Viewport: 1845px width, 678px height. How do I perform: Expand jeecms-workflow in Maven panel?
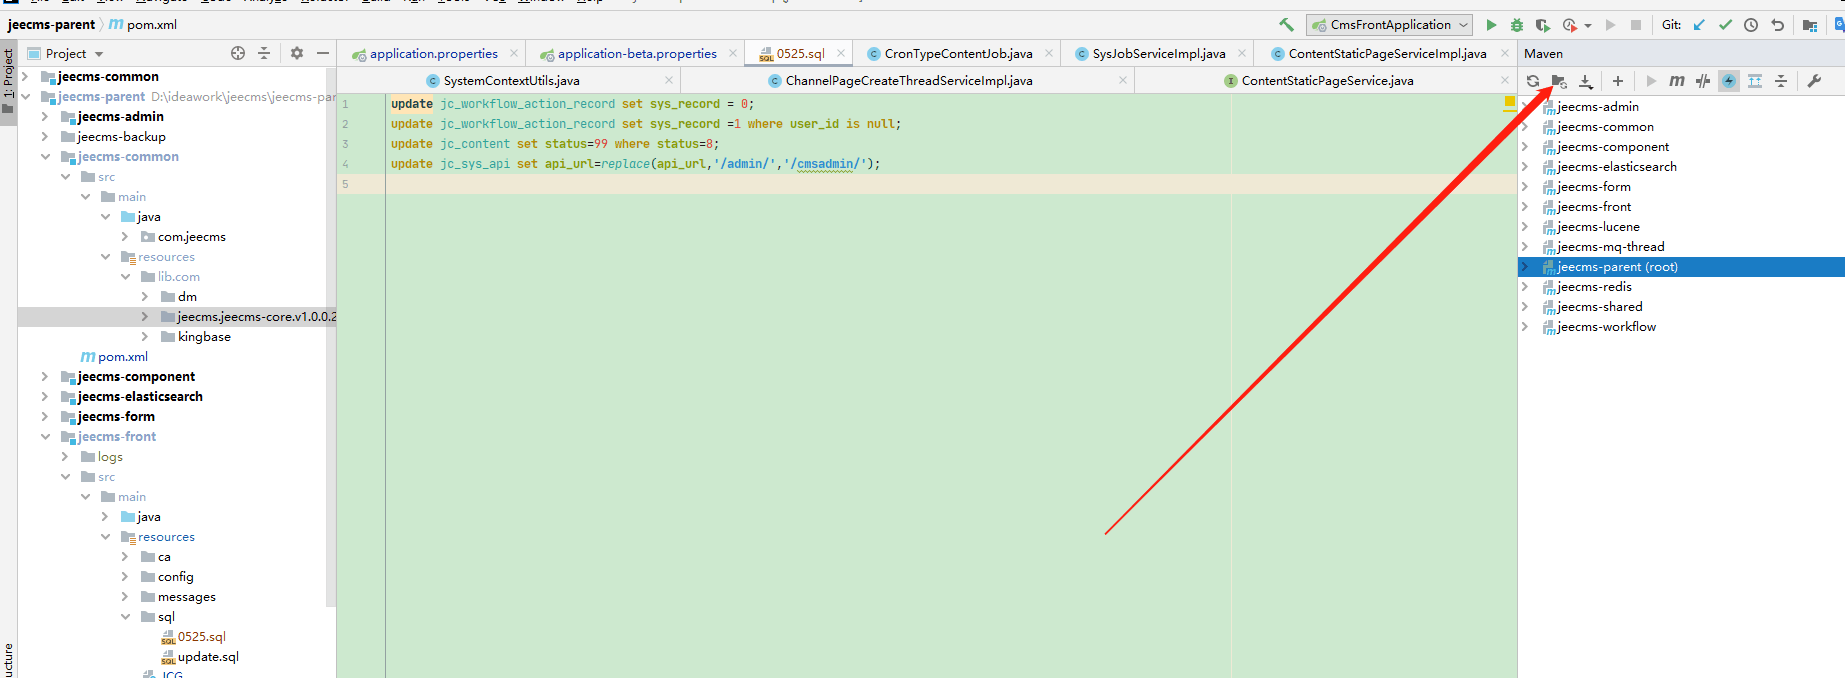1525,327
